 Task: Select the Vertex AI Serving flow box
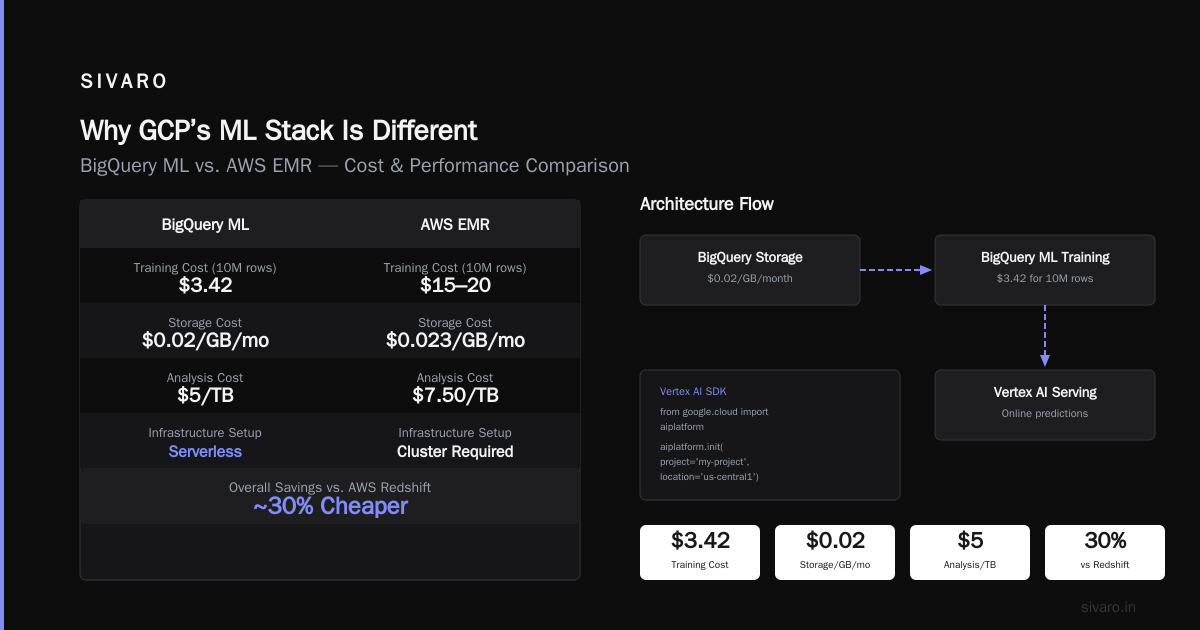click(1045, 405)
